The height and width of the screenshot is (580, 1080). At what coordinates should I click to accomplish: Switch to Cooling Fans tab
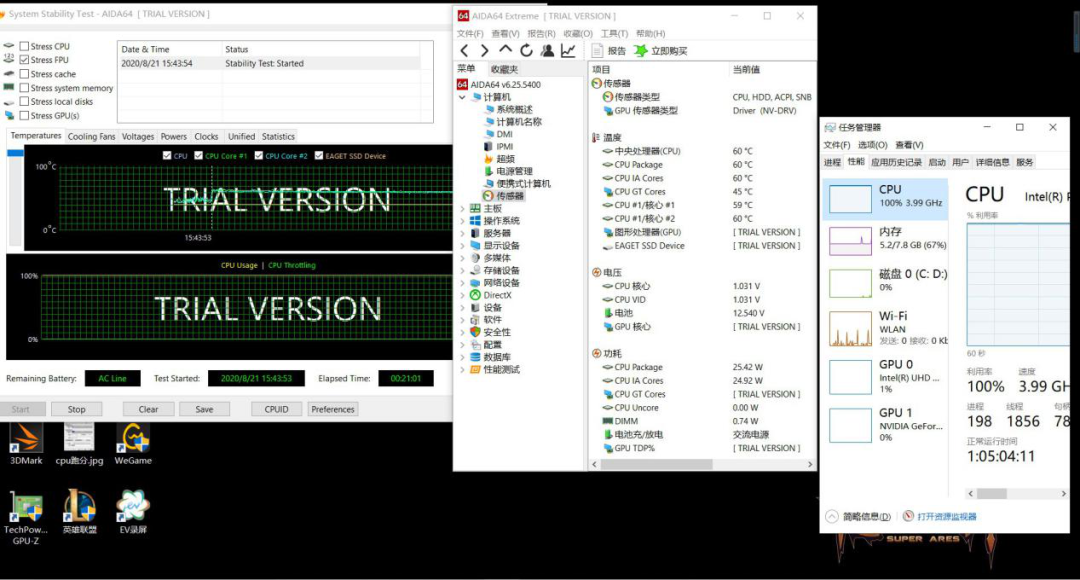click(92, 136)
